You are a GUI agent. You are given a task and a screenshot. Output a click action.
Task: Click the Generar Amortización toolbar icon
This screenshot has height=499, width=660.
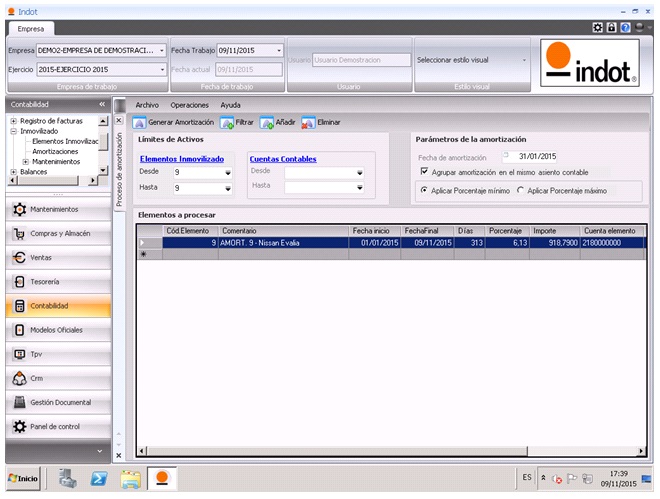(x=141, y=122)
